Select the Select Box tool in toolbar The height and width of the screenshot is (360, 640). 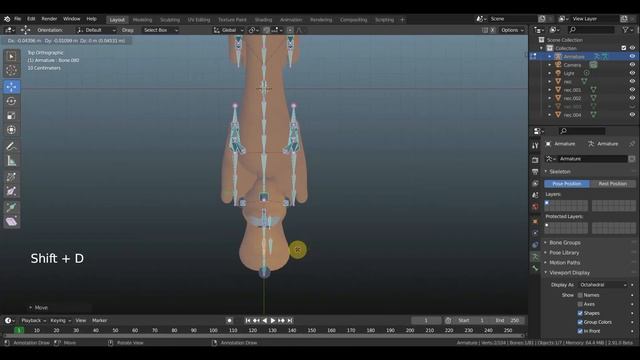point(11,56)
